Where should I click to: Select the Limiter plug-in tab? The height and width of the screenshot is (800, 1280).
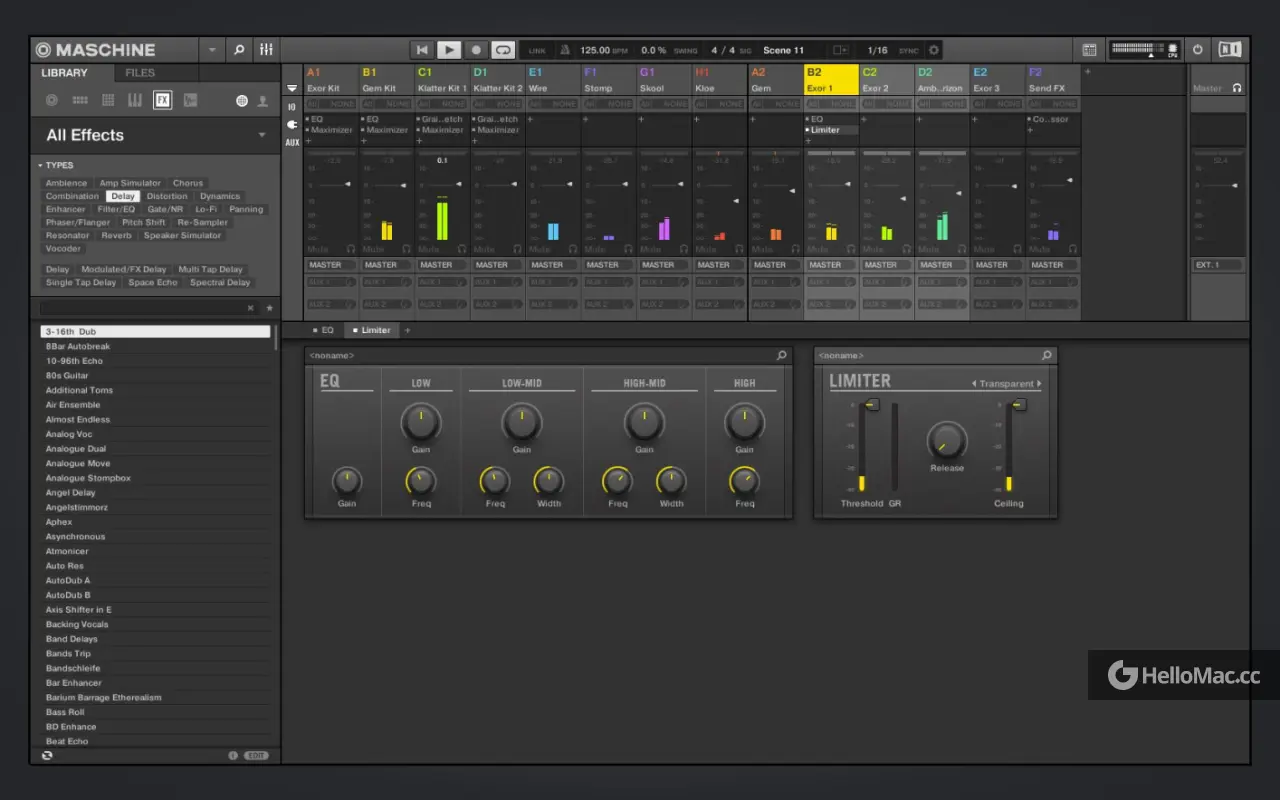(371, 330)
